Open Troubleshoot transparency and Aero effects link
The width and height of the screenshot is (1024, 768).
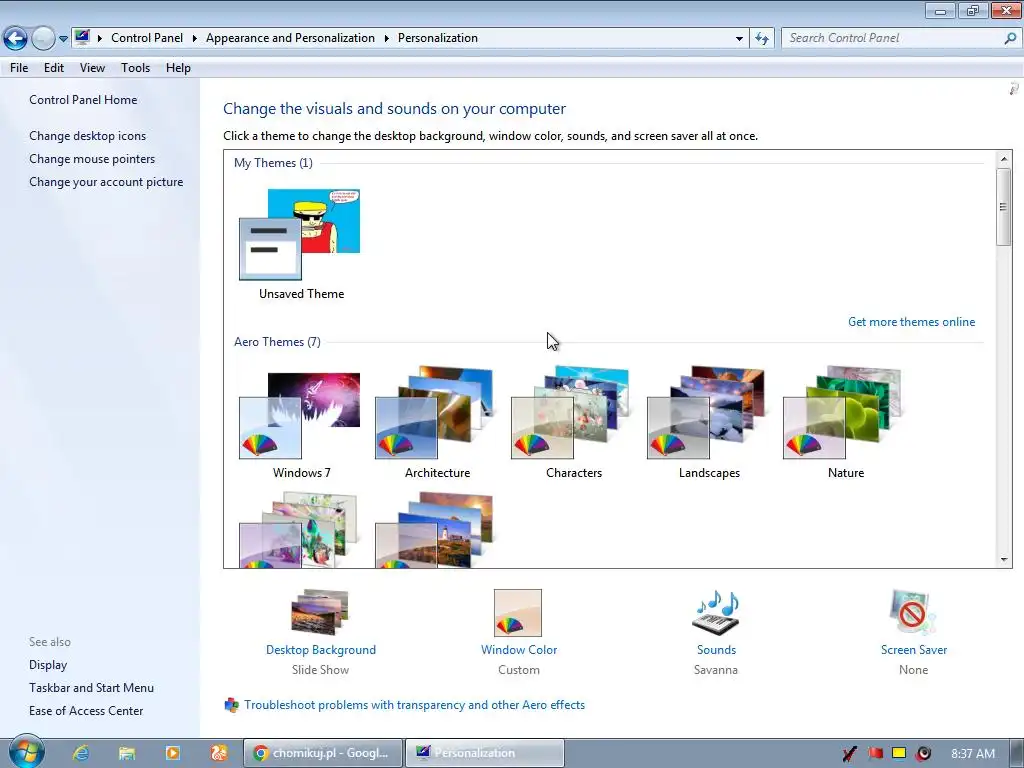click(415, 705)
